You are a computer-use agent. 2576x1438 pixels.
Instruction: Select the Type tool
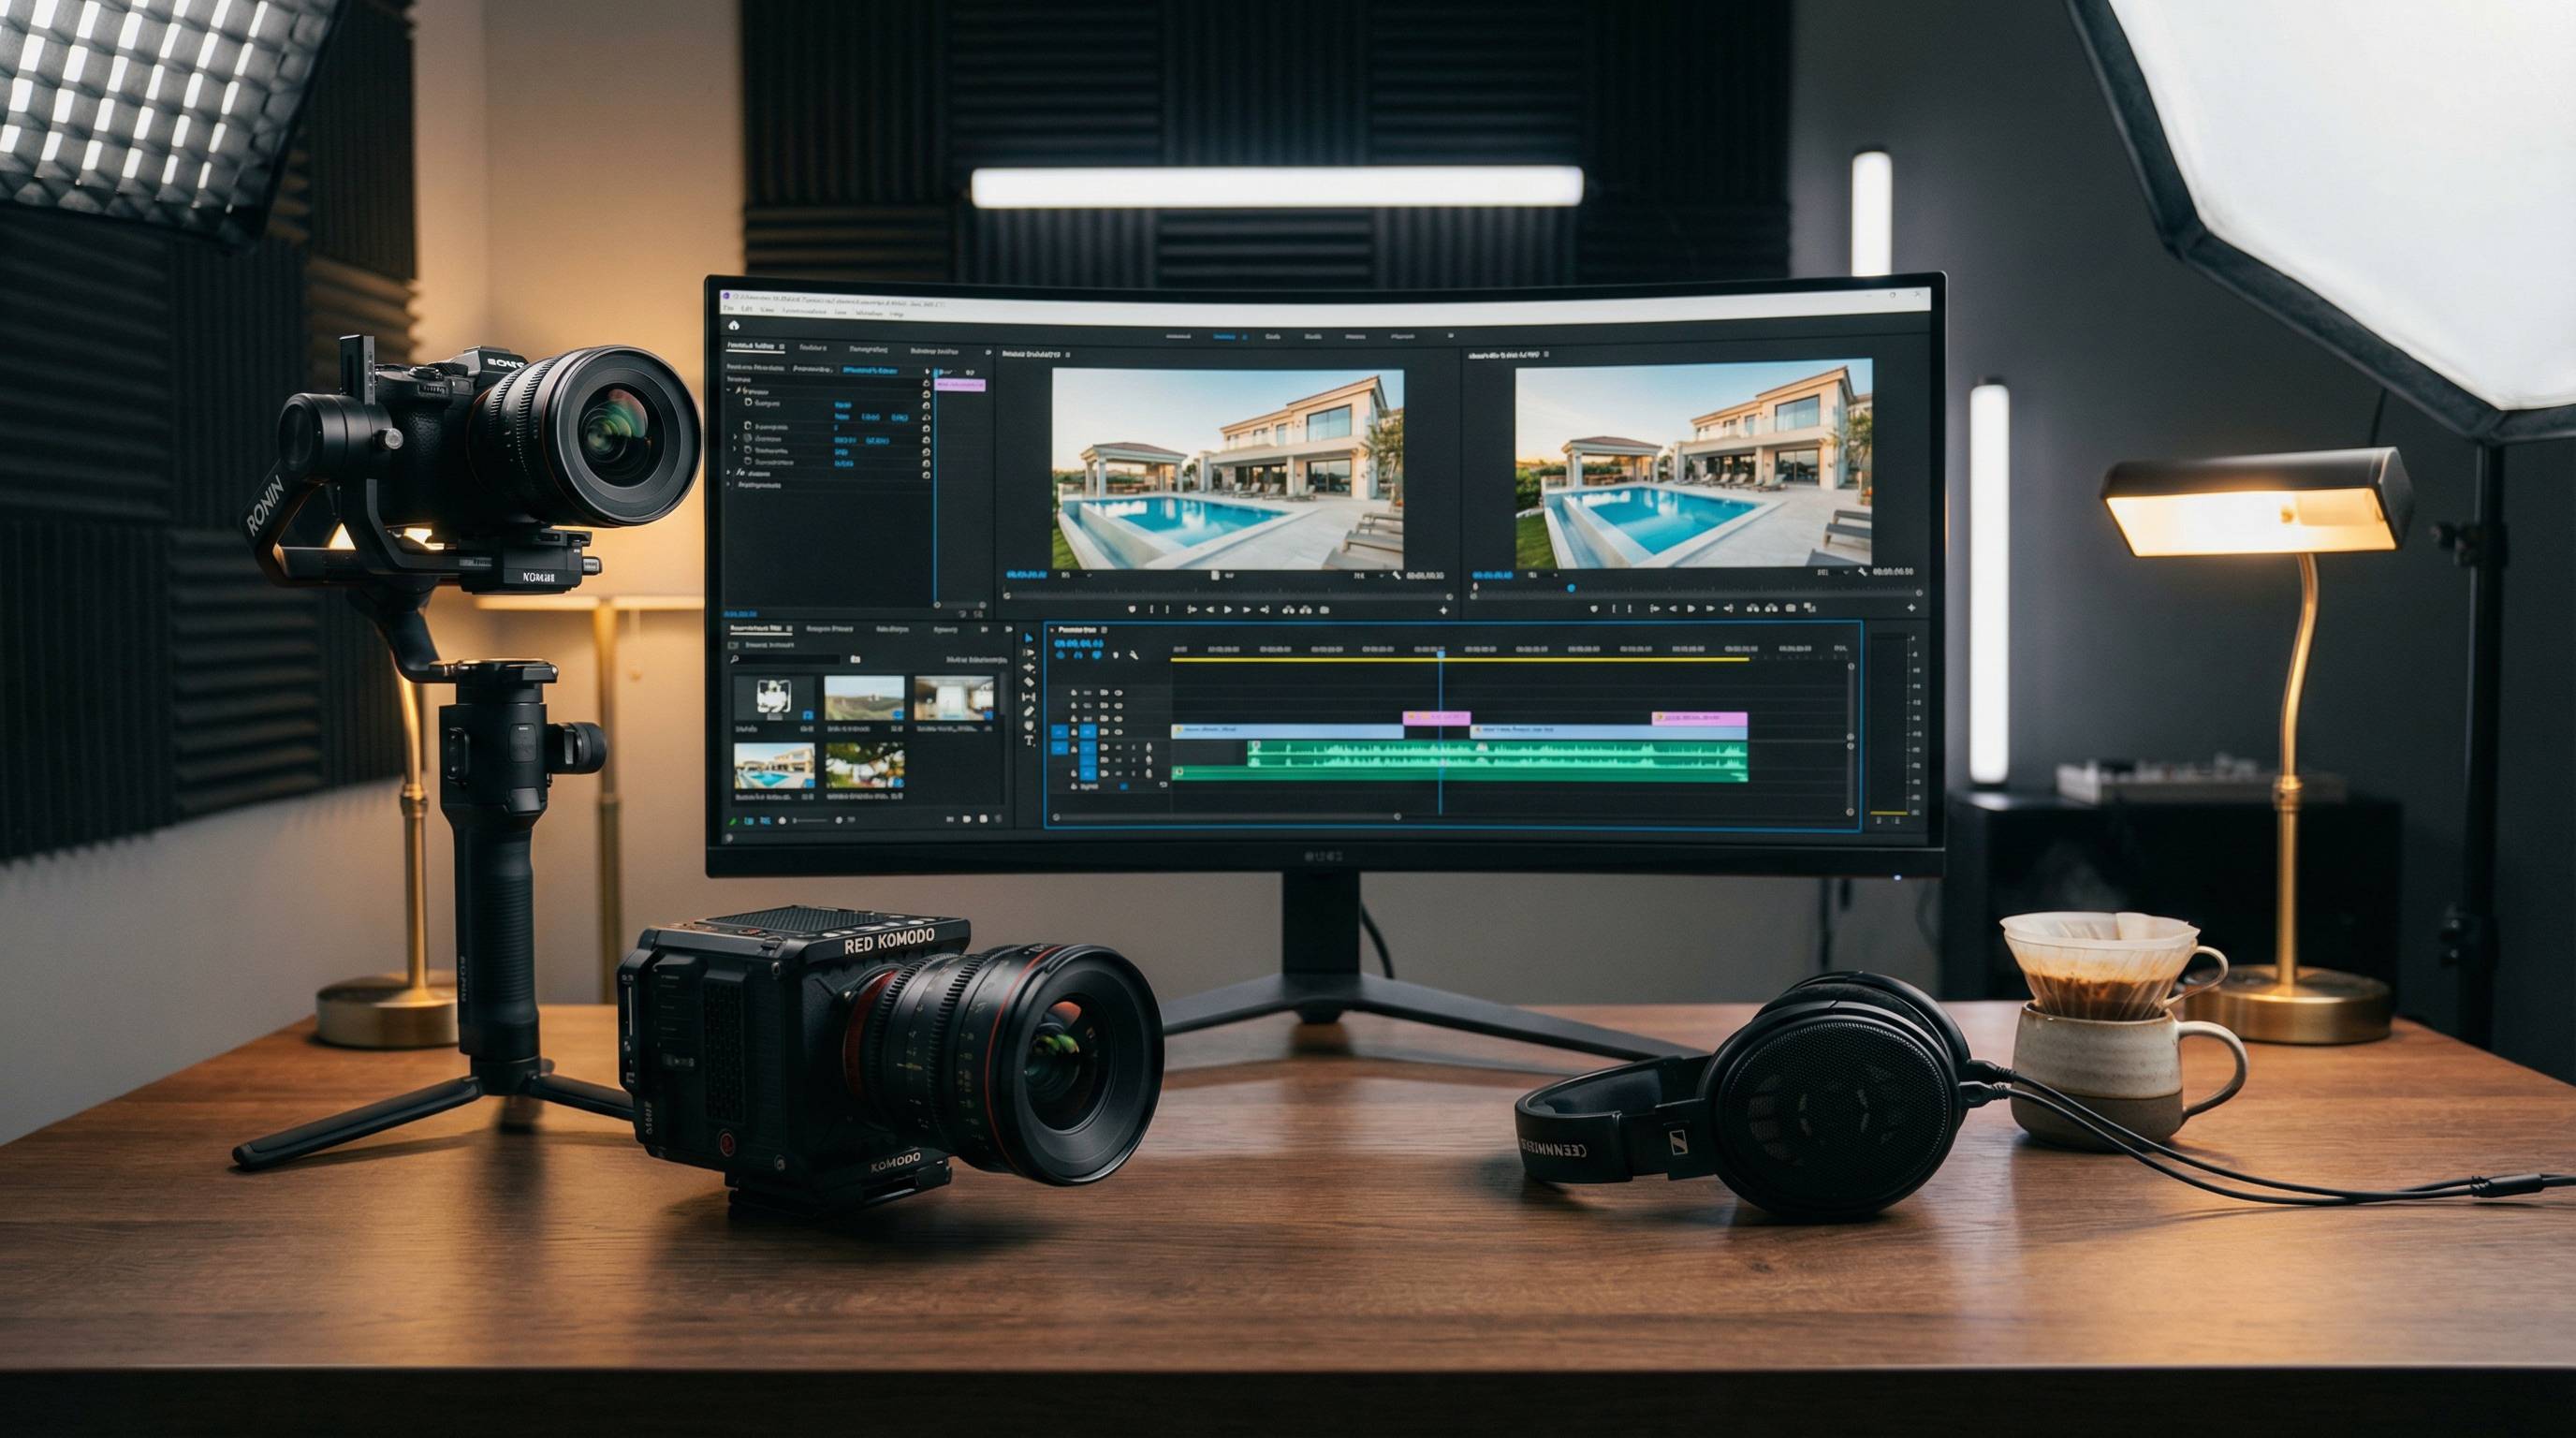[1030, 740]
